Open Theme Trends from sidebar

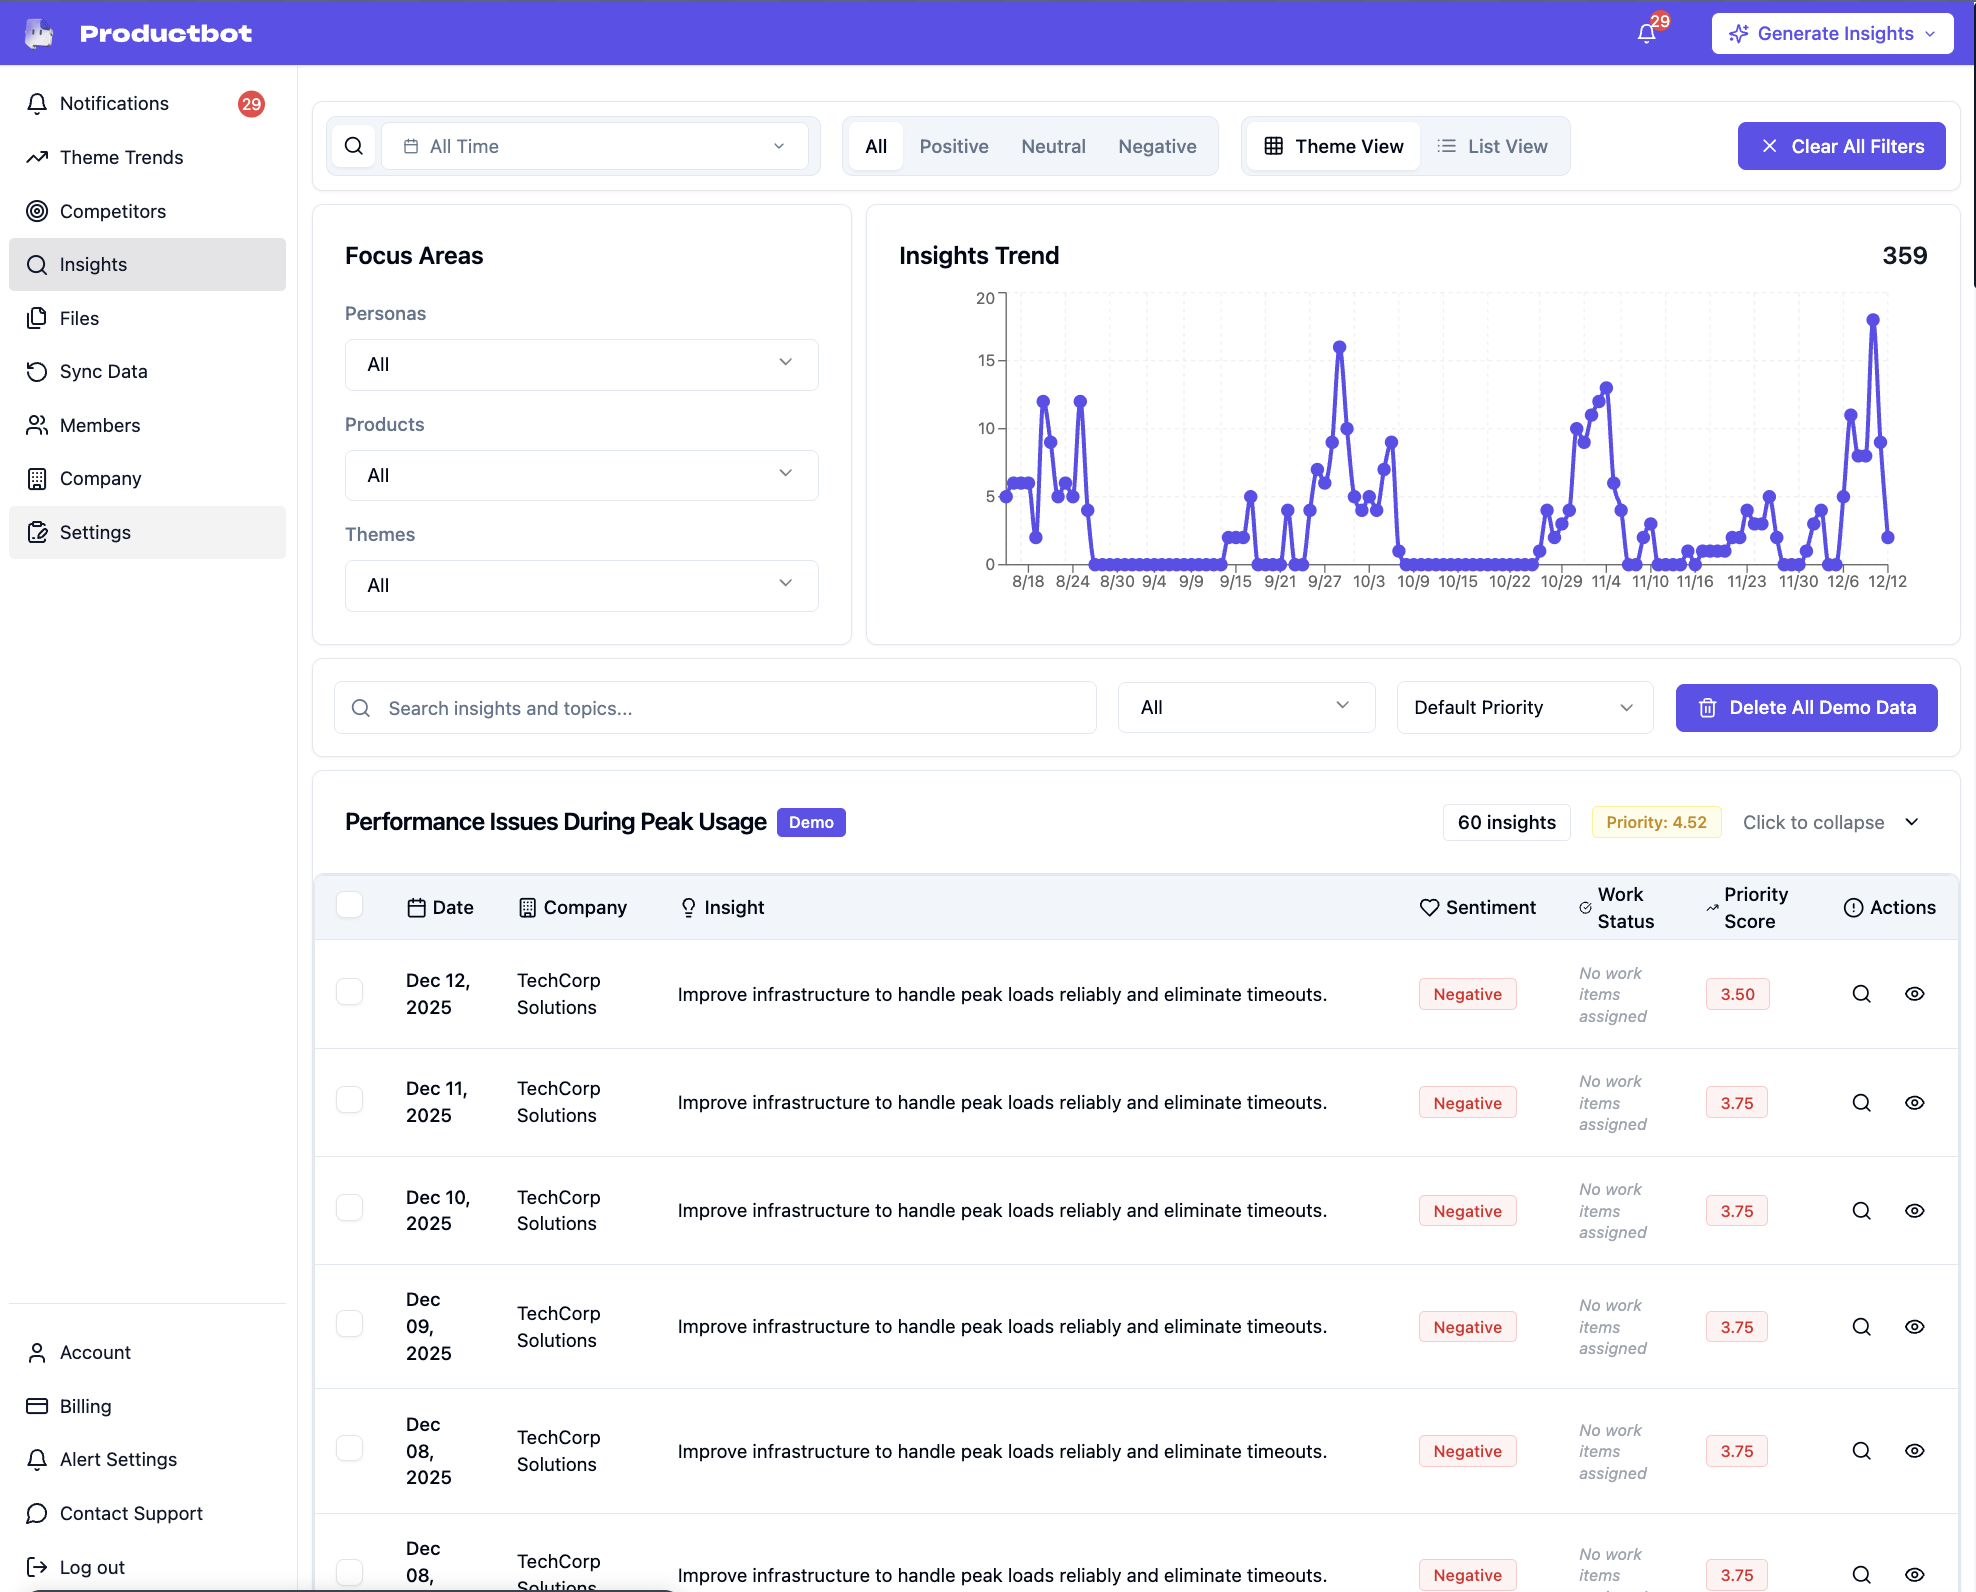coord(121,157)
